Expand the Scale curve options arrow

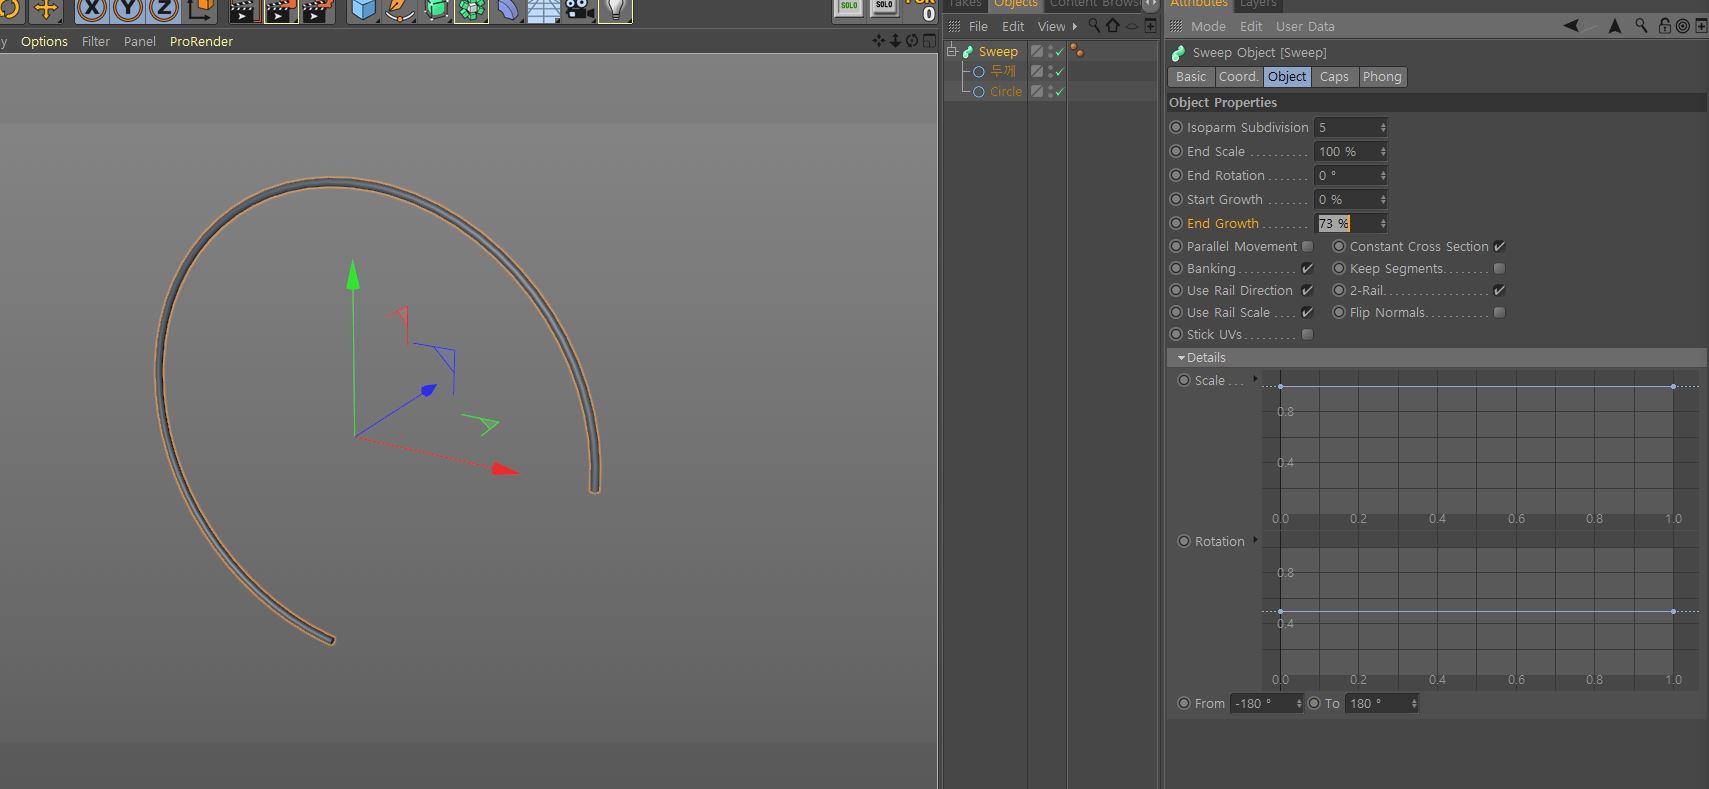coord(1255,379)
